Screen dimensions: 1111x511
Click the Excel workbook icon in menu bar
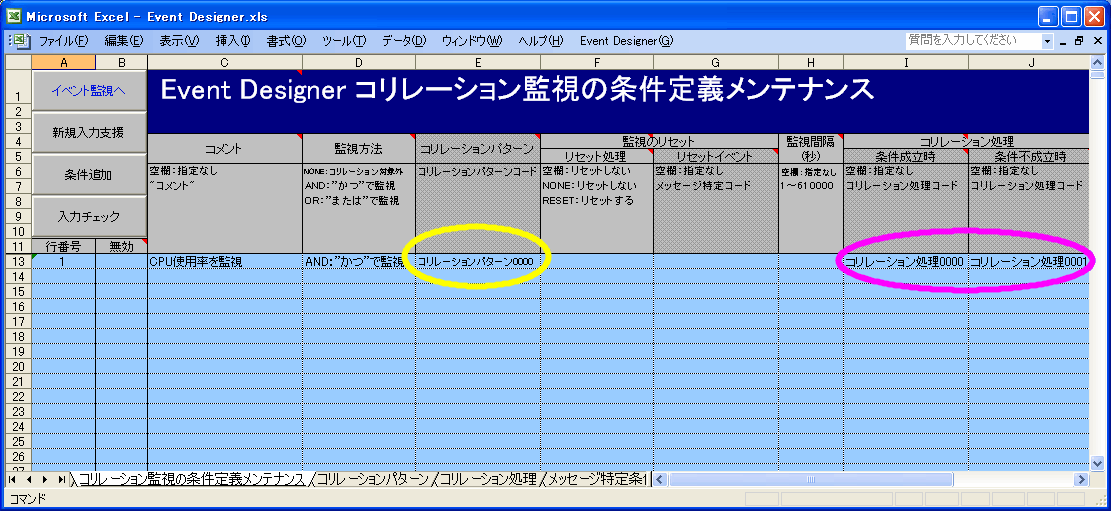pyautogui.click(x=20, y=41)
